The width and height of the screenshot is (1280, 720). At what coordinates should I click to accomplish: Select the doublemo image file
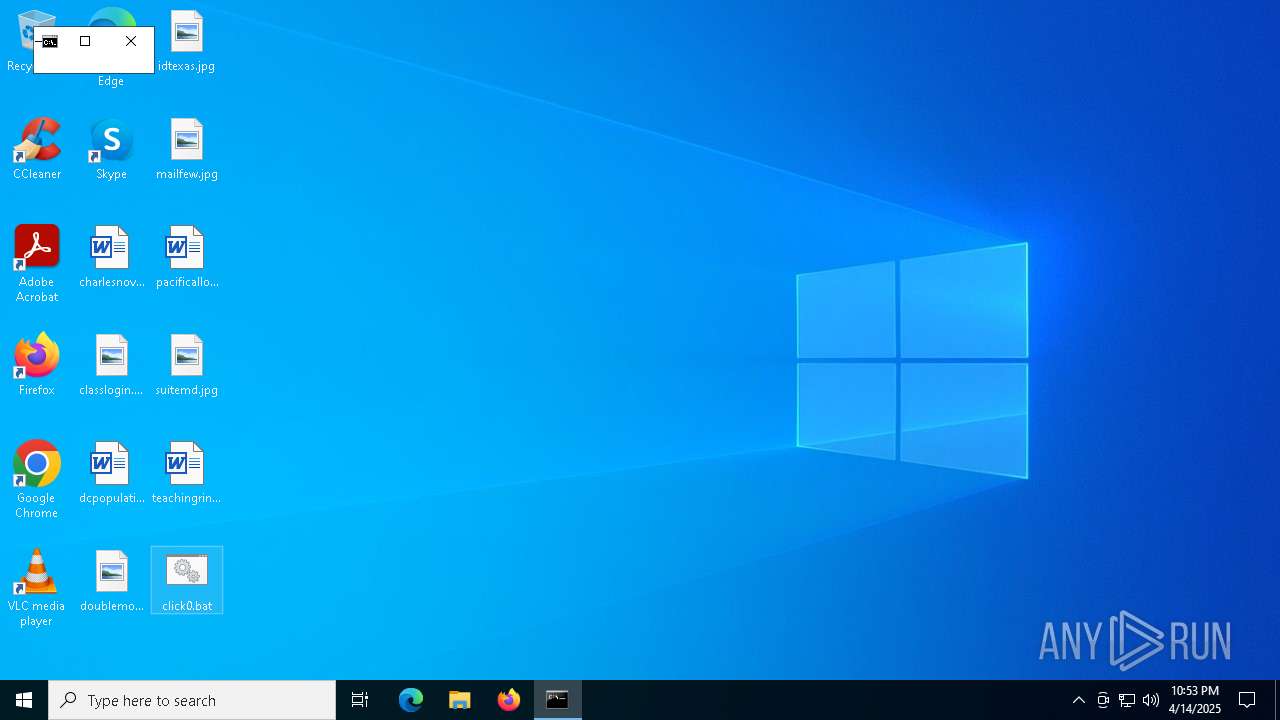pos(111,582)
